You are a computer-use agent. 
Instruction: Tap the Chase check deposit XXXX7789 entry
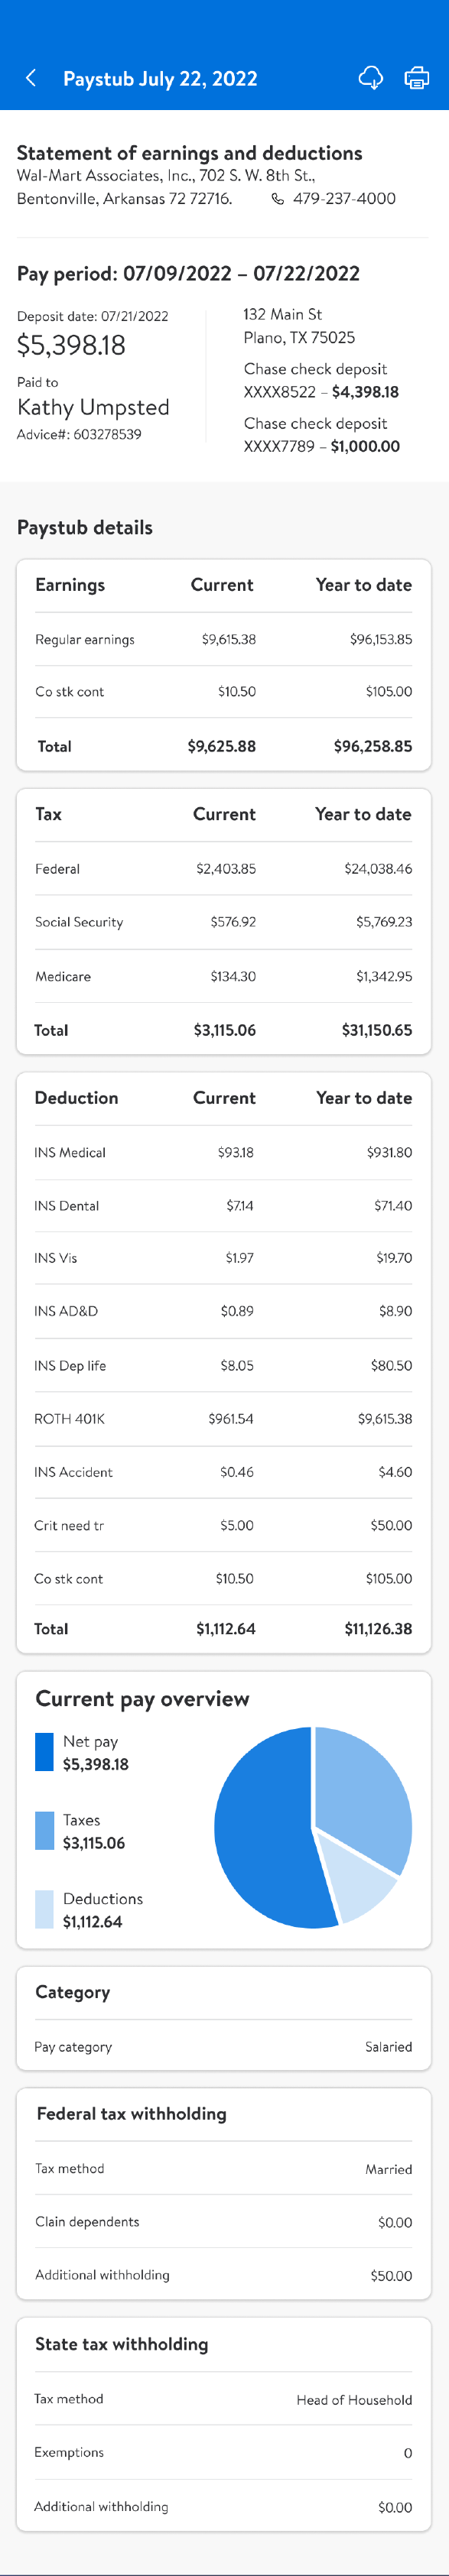click(321, 435)
